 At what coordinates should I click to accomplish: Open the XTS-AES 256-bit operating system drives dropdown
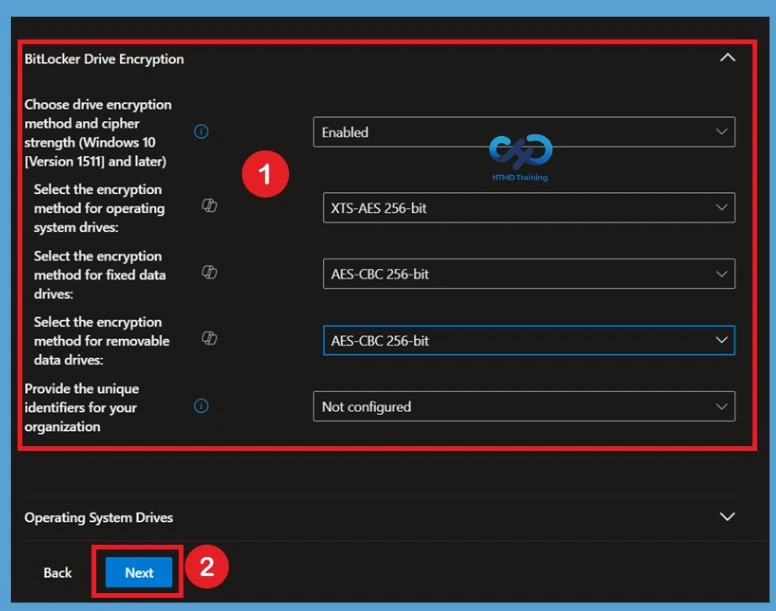coord(529,208)
